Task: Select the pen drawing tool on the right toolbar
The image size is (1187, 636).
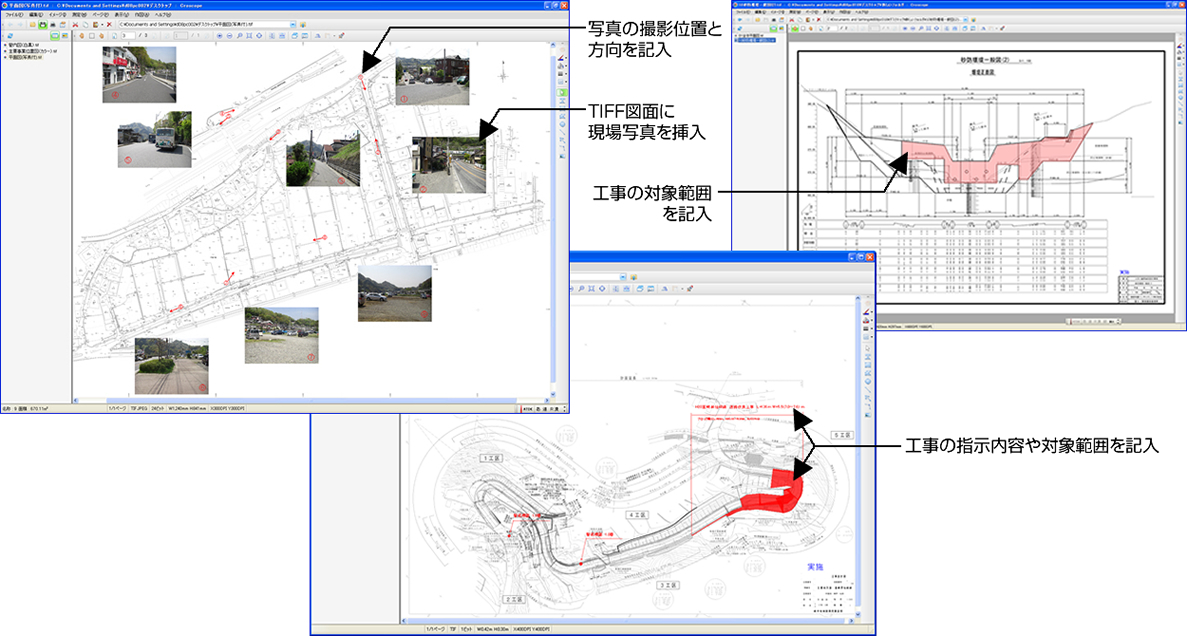Action: coord(562,58)
